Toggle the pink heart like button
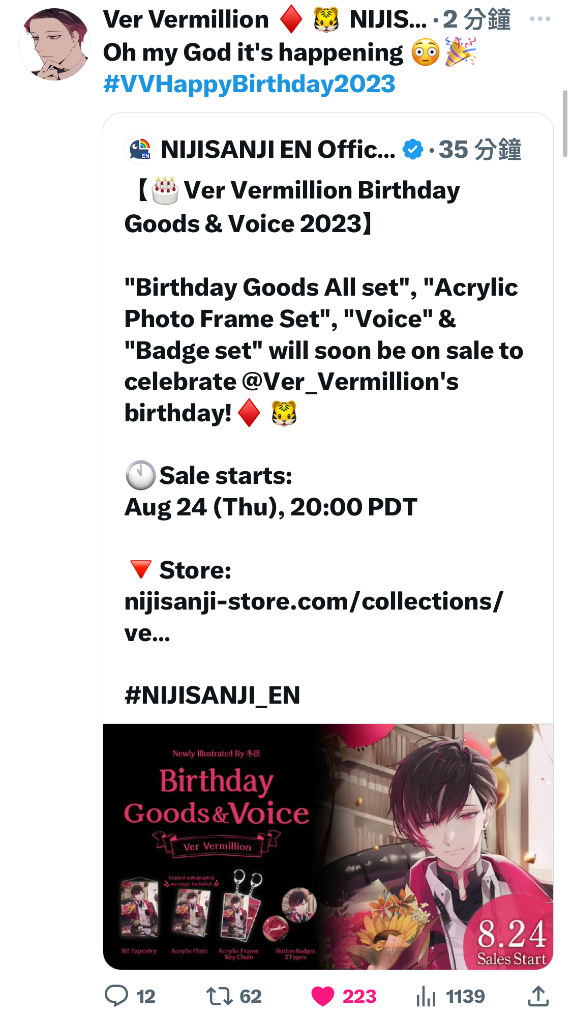 pyautogui.click(x=323, y=996)
